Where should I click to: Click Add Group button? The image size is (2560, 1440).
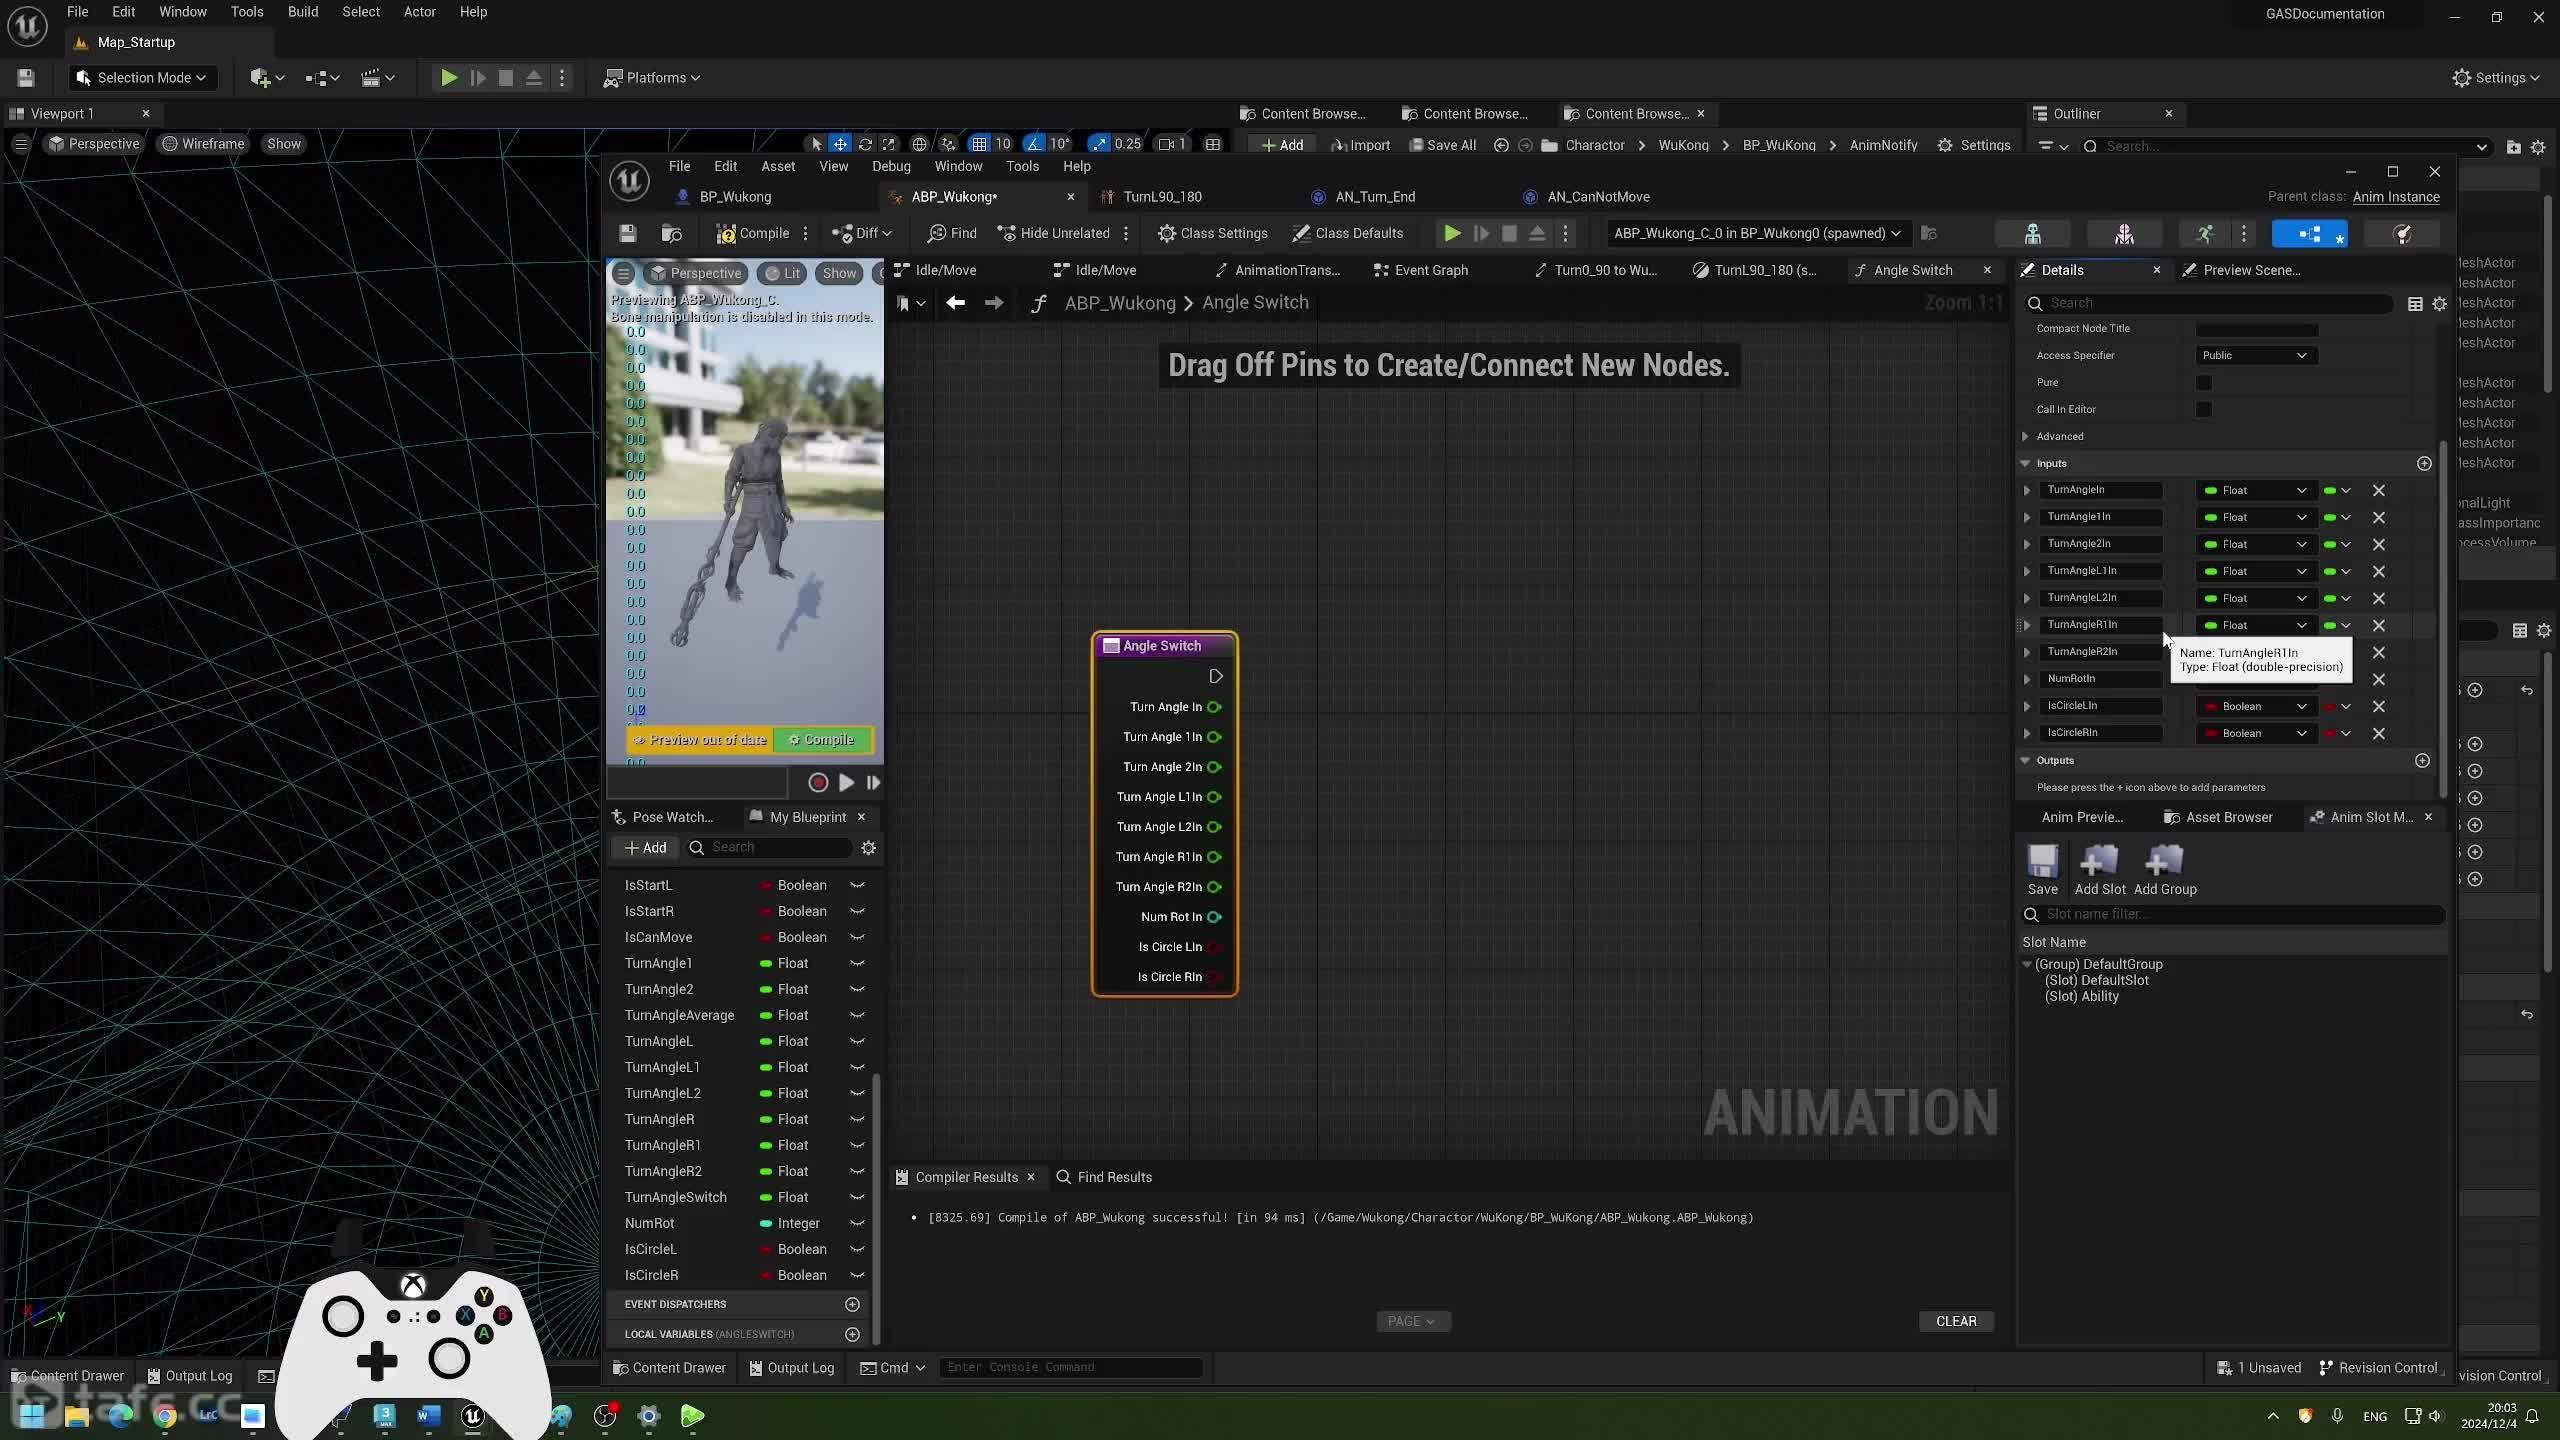(2165, 869)
